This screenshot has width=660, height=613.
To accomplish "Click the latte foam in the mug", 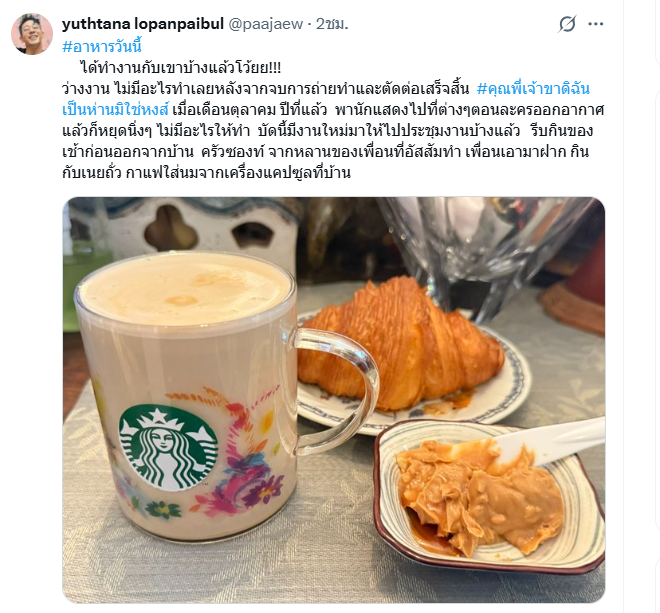I will [184, 288].
